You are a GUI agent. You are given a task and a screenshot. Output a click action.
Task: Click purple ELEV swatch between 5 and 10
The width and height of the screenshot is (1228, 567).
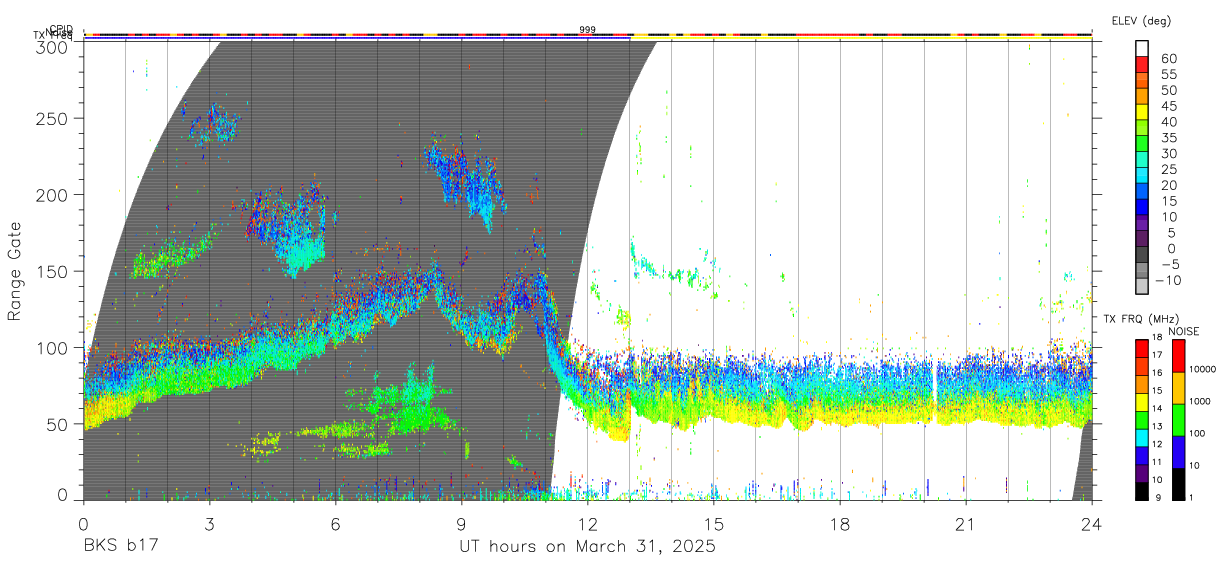pyautogui.click(x=1143, y=222)
